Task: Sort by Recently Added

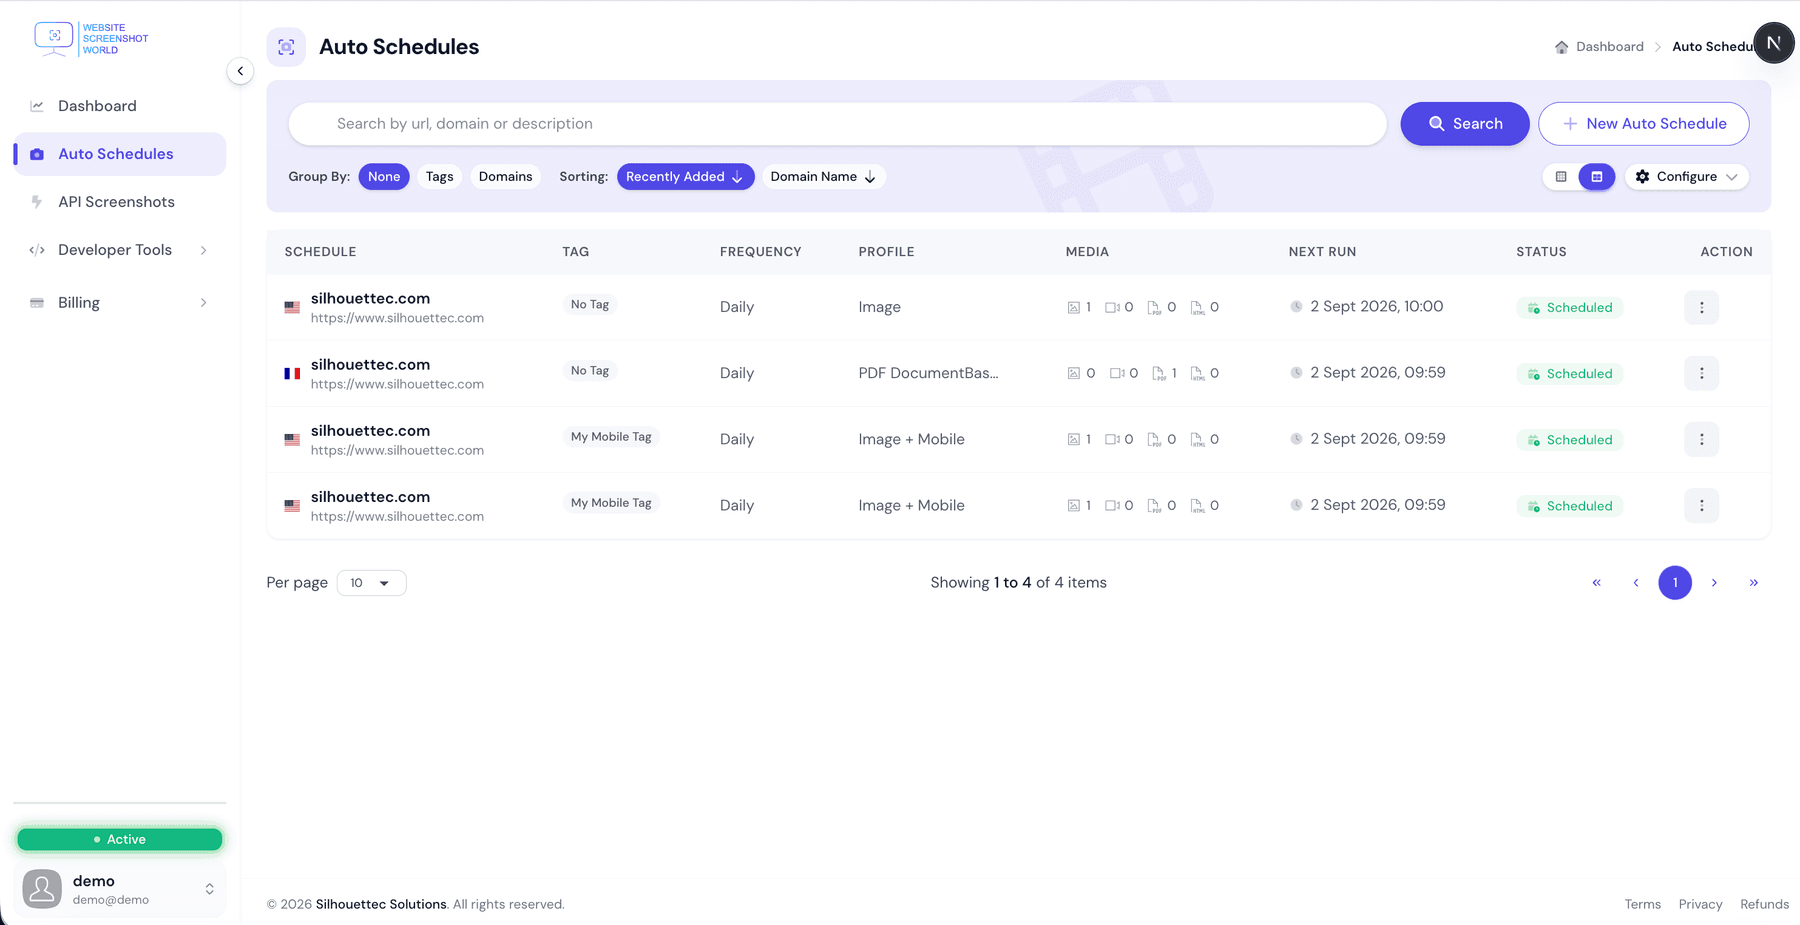Action: click(685, 177)
